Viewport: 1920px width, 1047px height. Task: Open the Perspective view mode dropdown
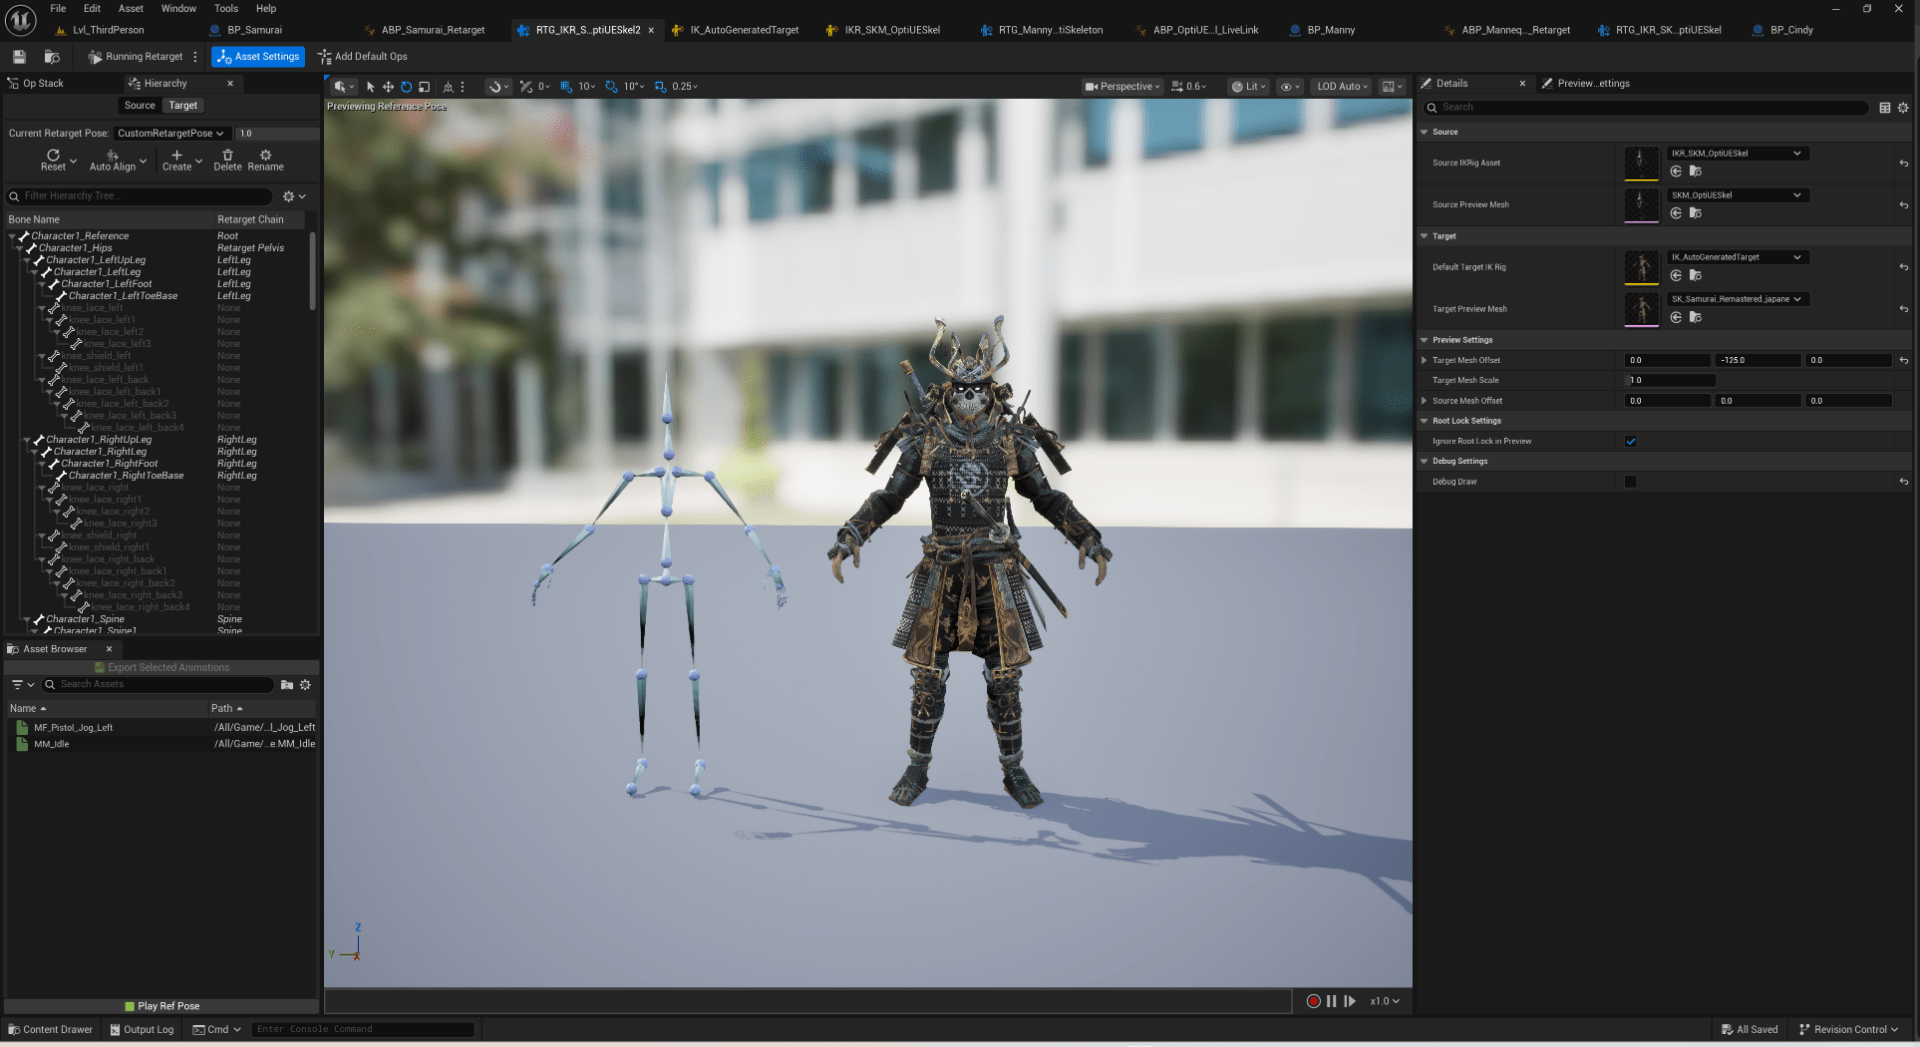click(1123, 87)
